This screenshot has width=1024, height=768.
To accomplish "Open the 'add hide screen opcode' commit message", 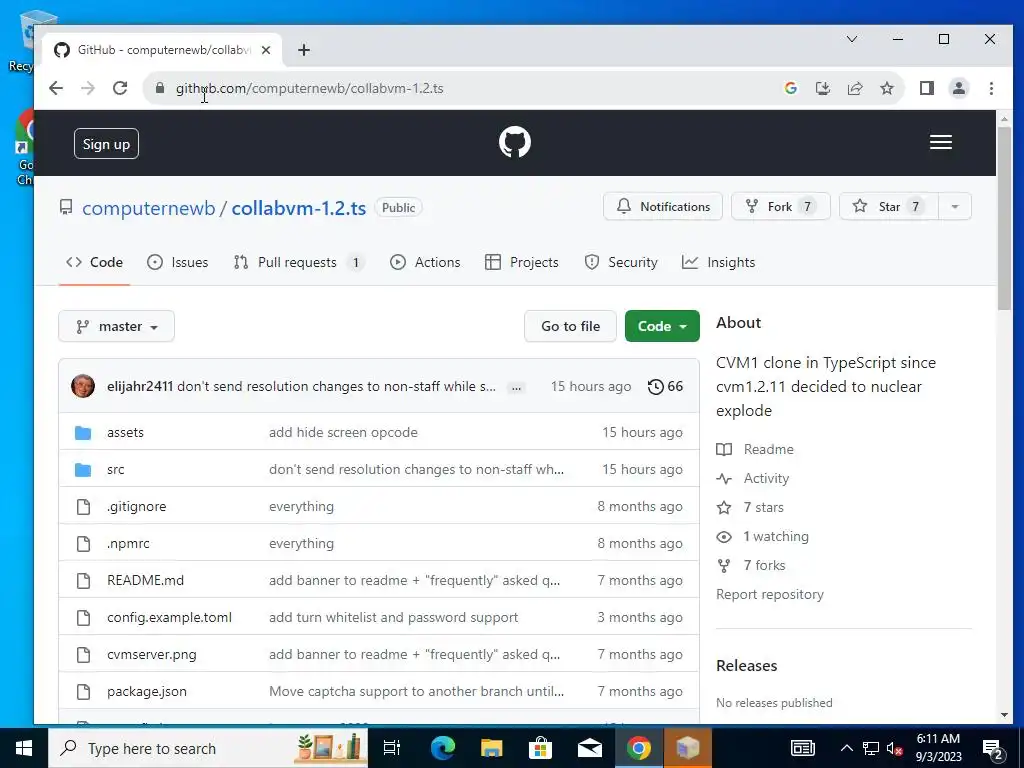I will 343,432.
